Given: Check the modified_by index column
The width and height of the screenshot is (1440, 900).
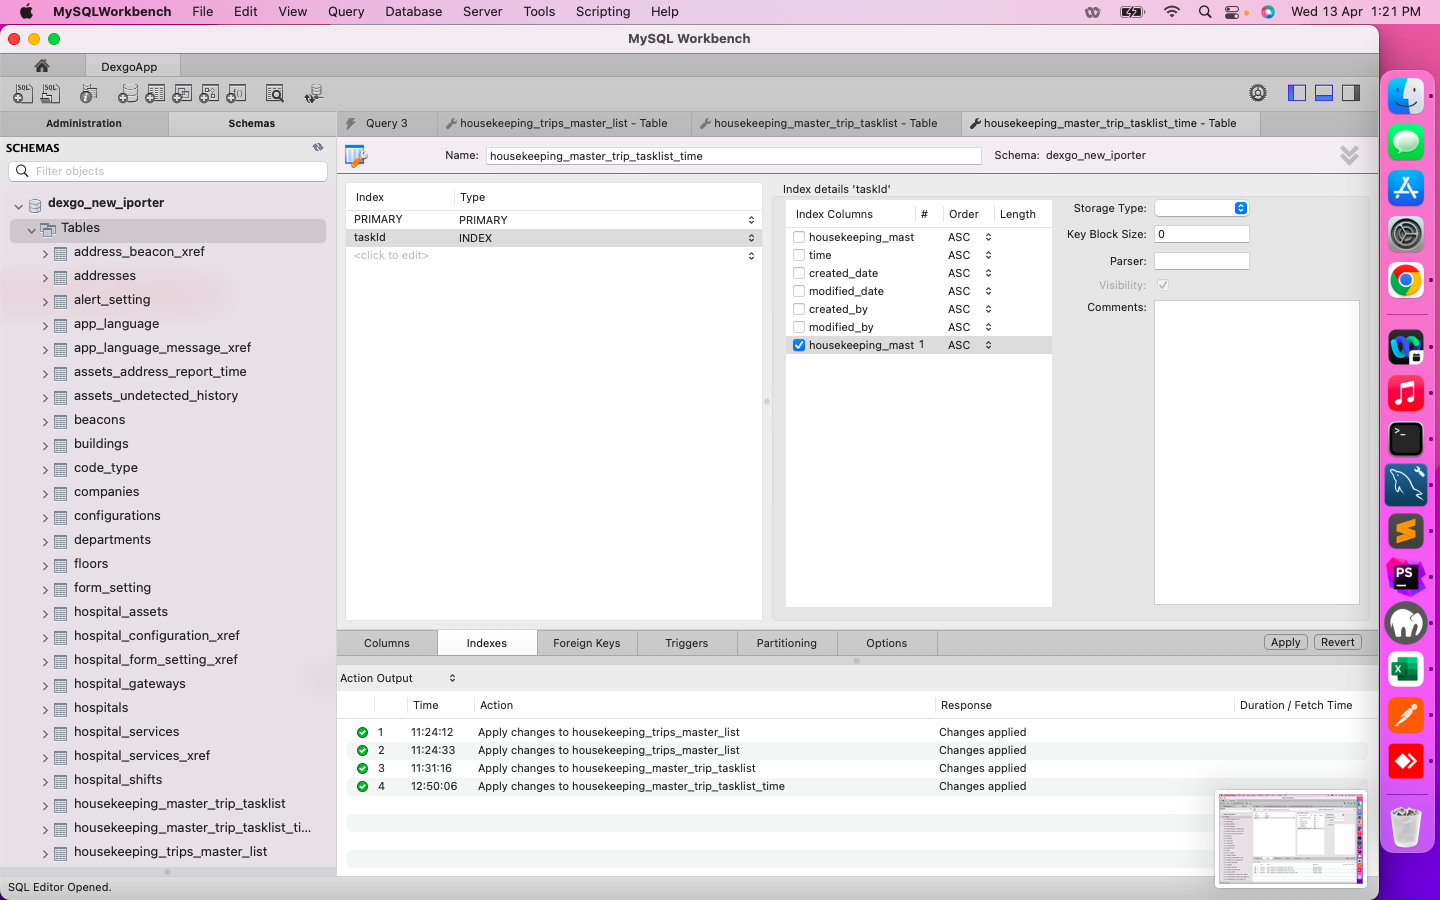Looking at the screenshot, I should click(x=799, y=327).
